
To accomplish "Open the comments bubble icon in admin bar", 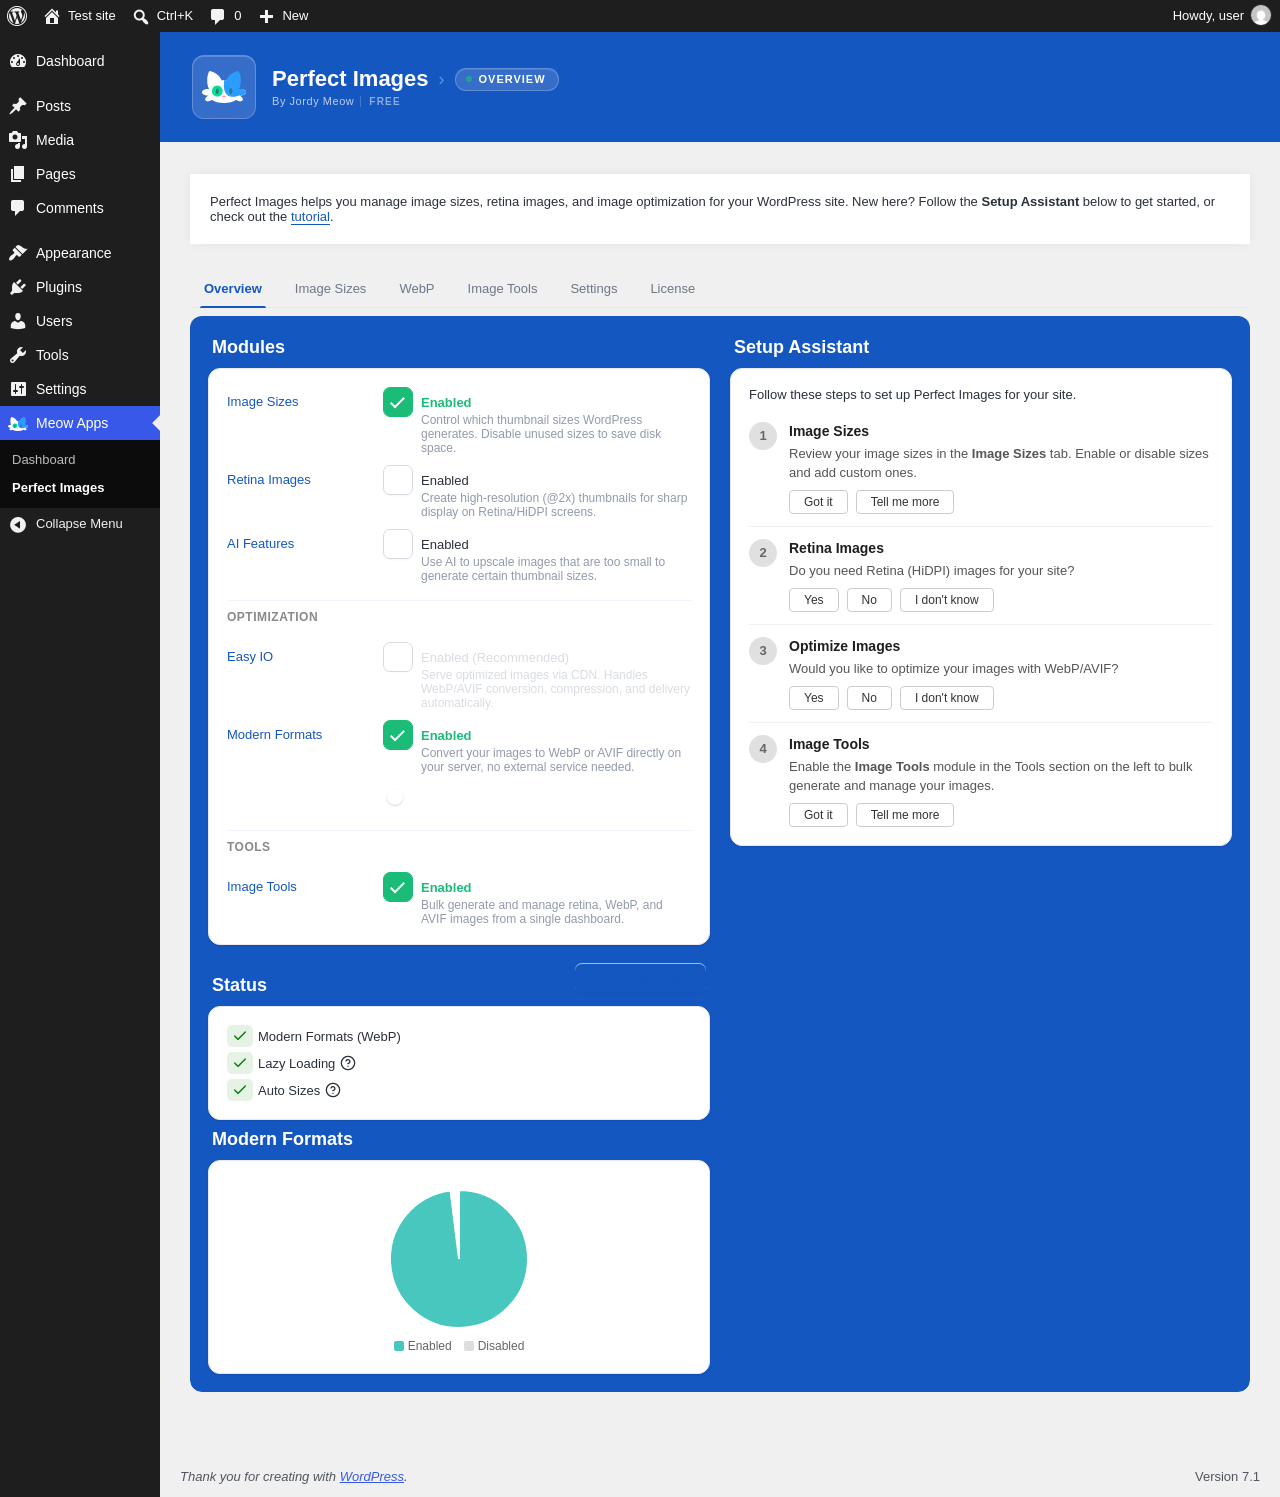I will [218, 16].
